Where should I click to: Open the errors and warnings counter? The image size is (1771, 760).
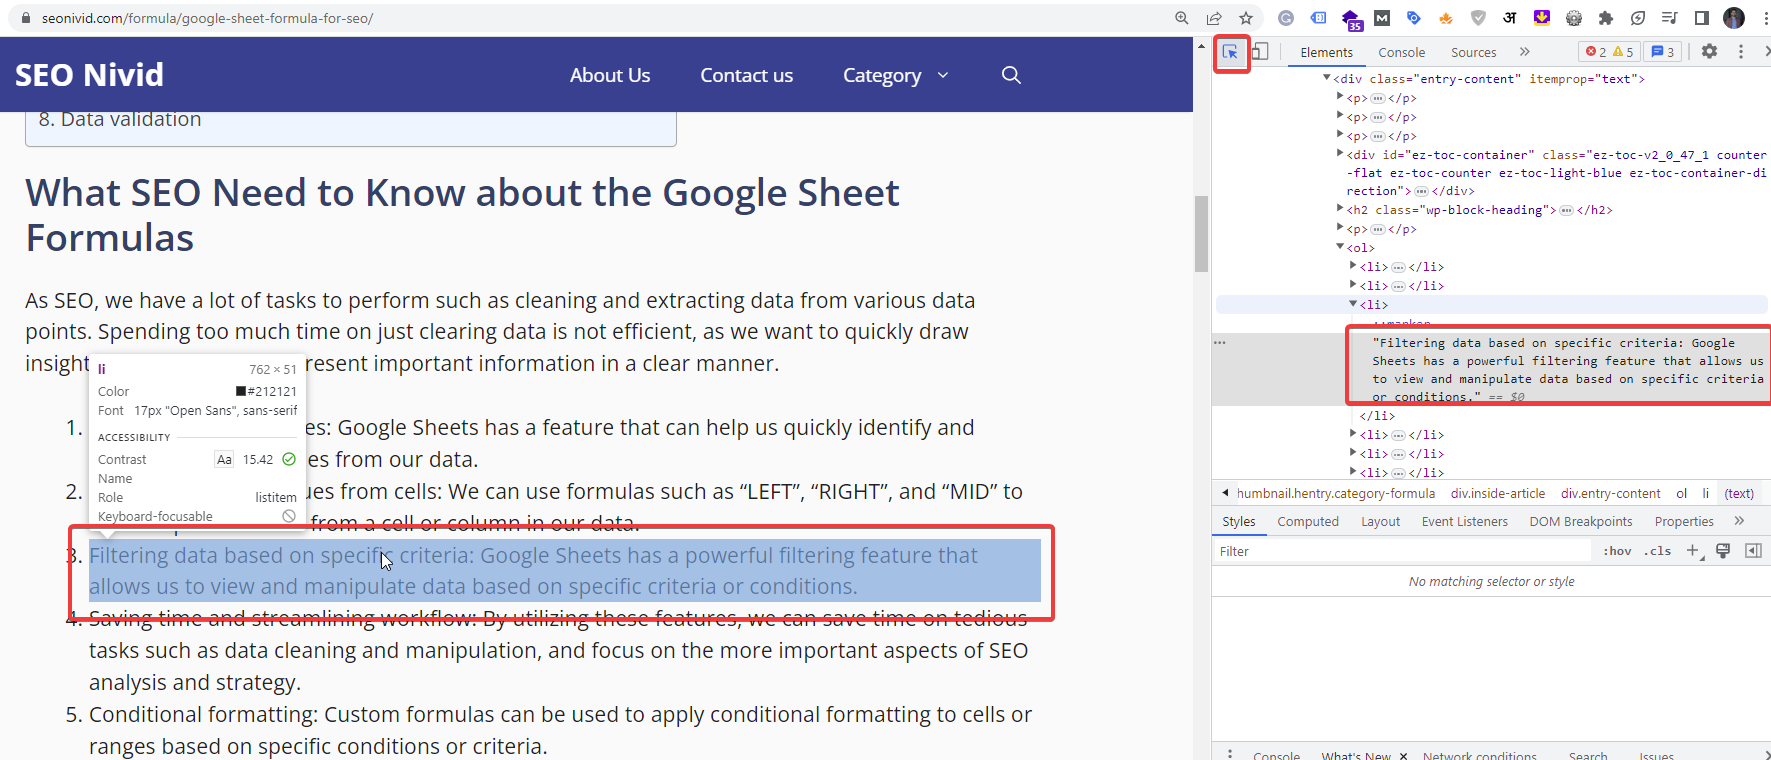click(x=1609, y=52)
